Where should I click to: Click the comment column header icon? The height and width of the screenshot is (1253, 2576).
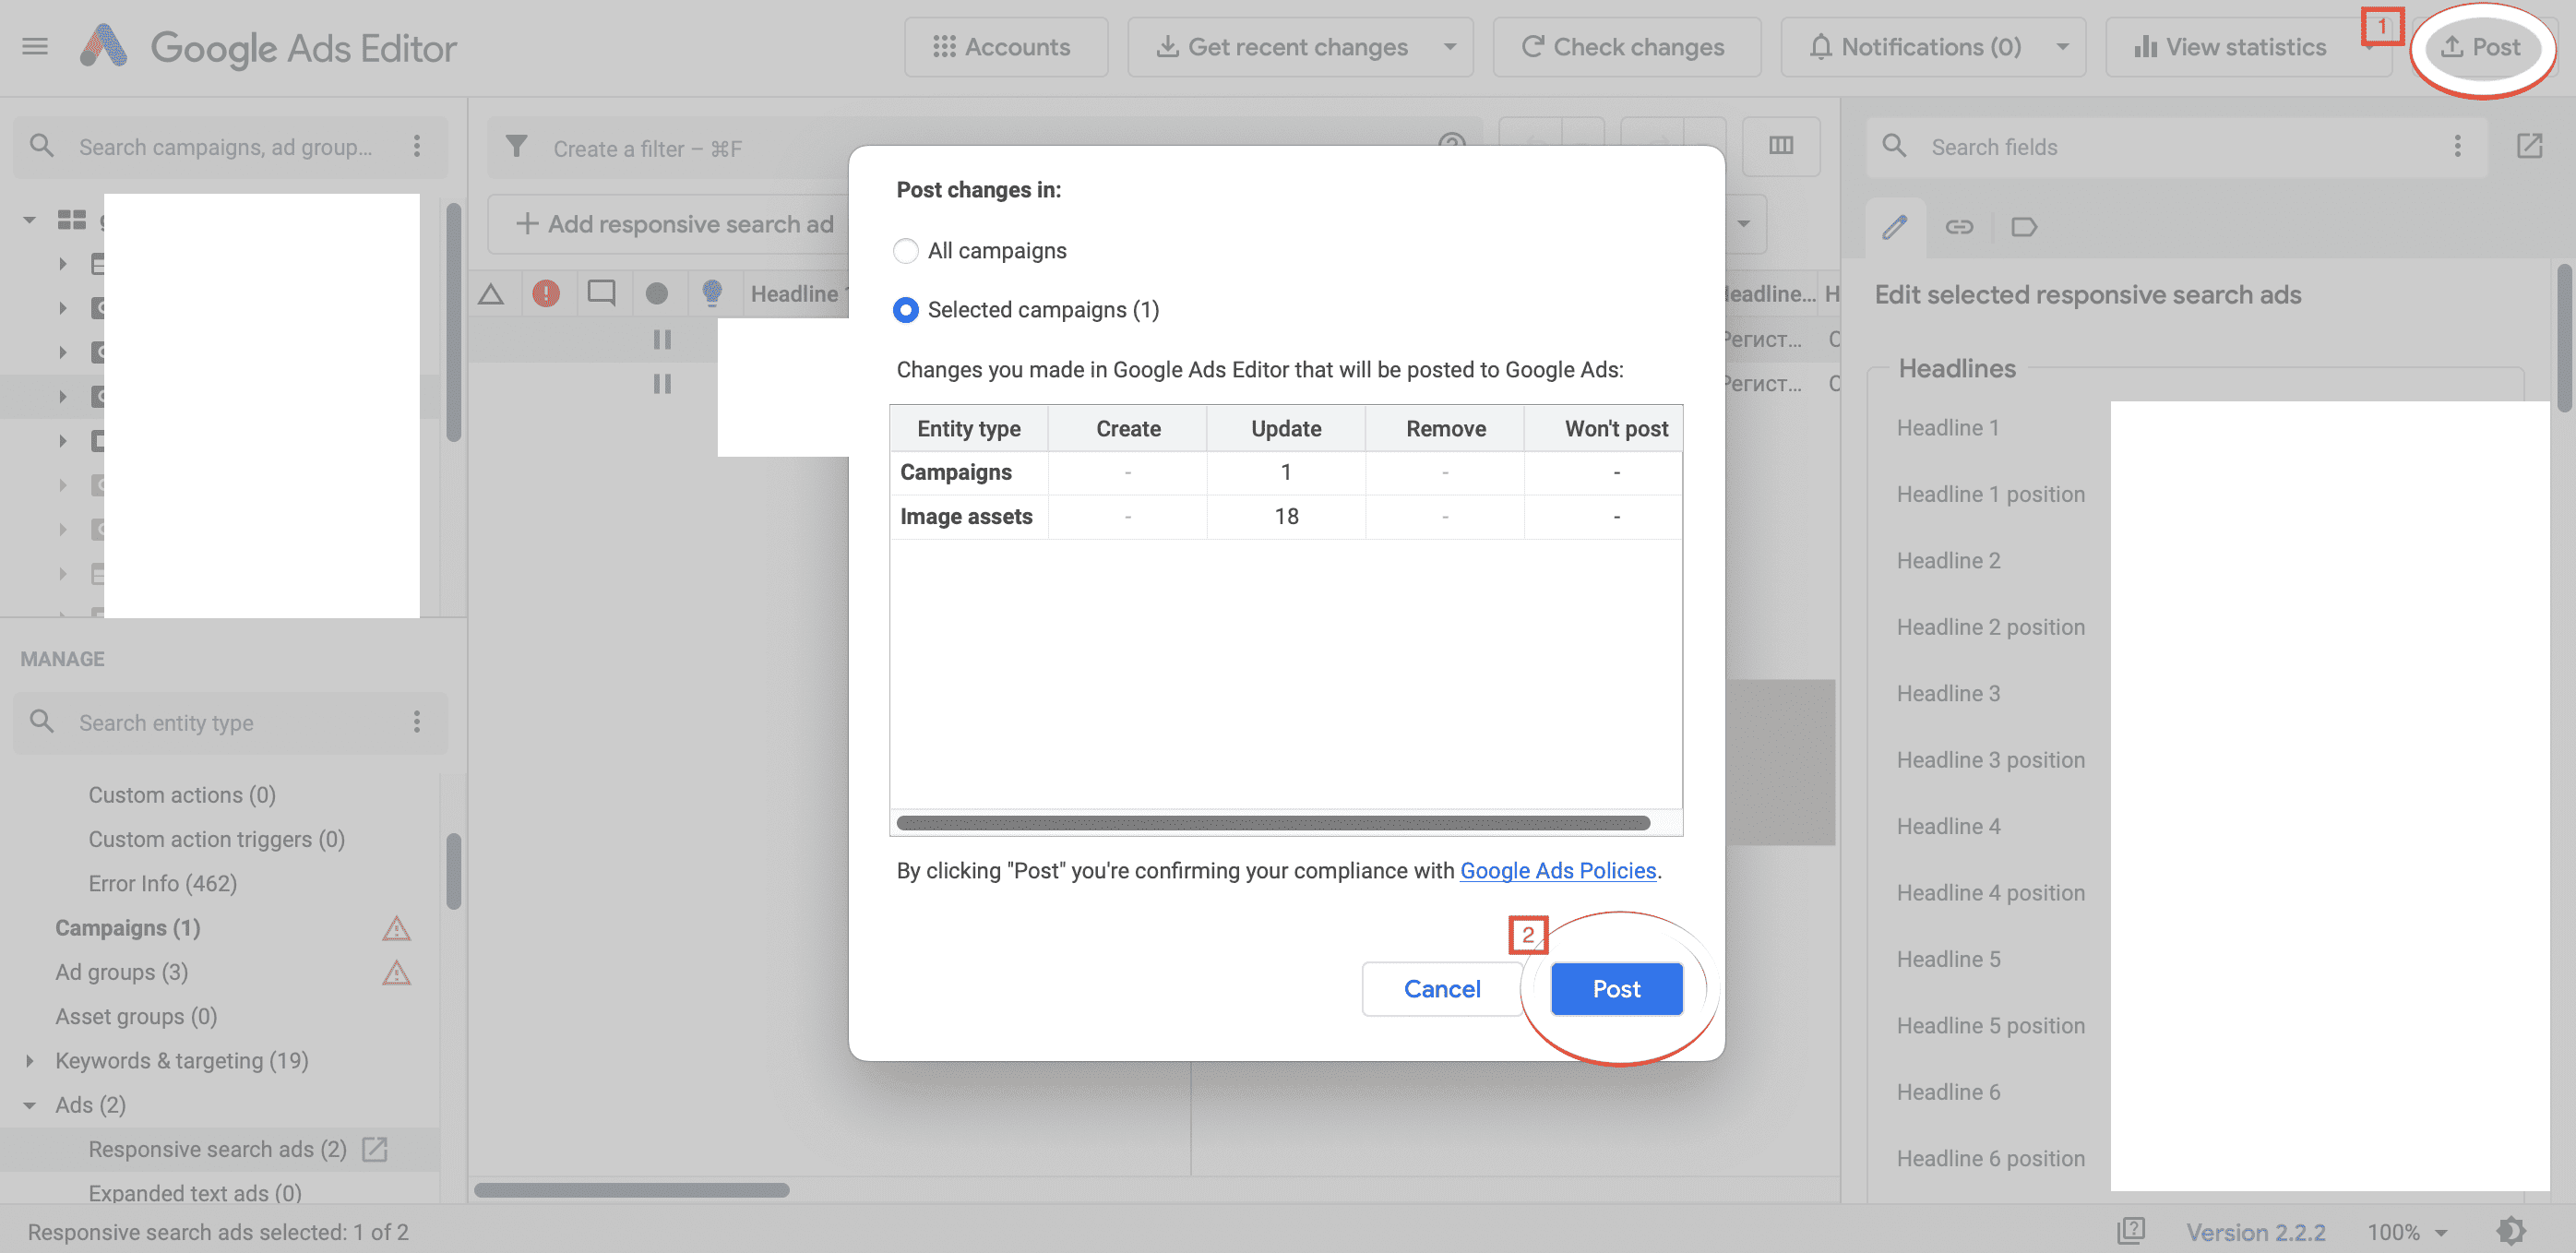click(601, 294)
